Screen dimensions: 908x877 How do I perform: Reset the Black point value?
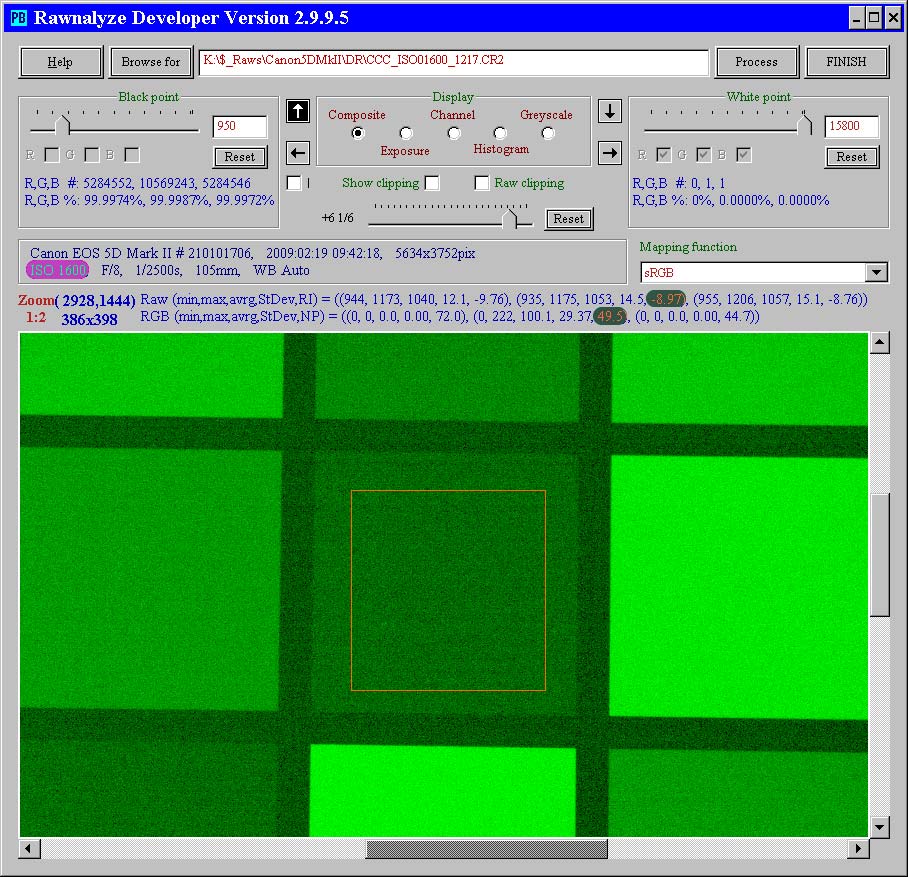click(240, 157)
